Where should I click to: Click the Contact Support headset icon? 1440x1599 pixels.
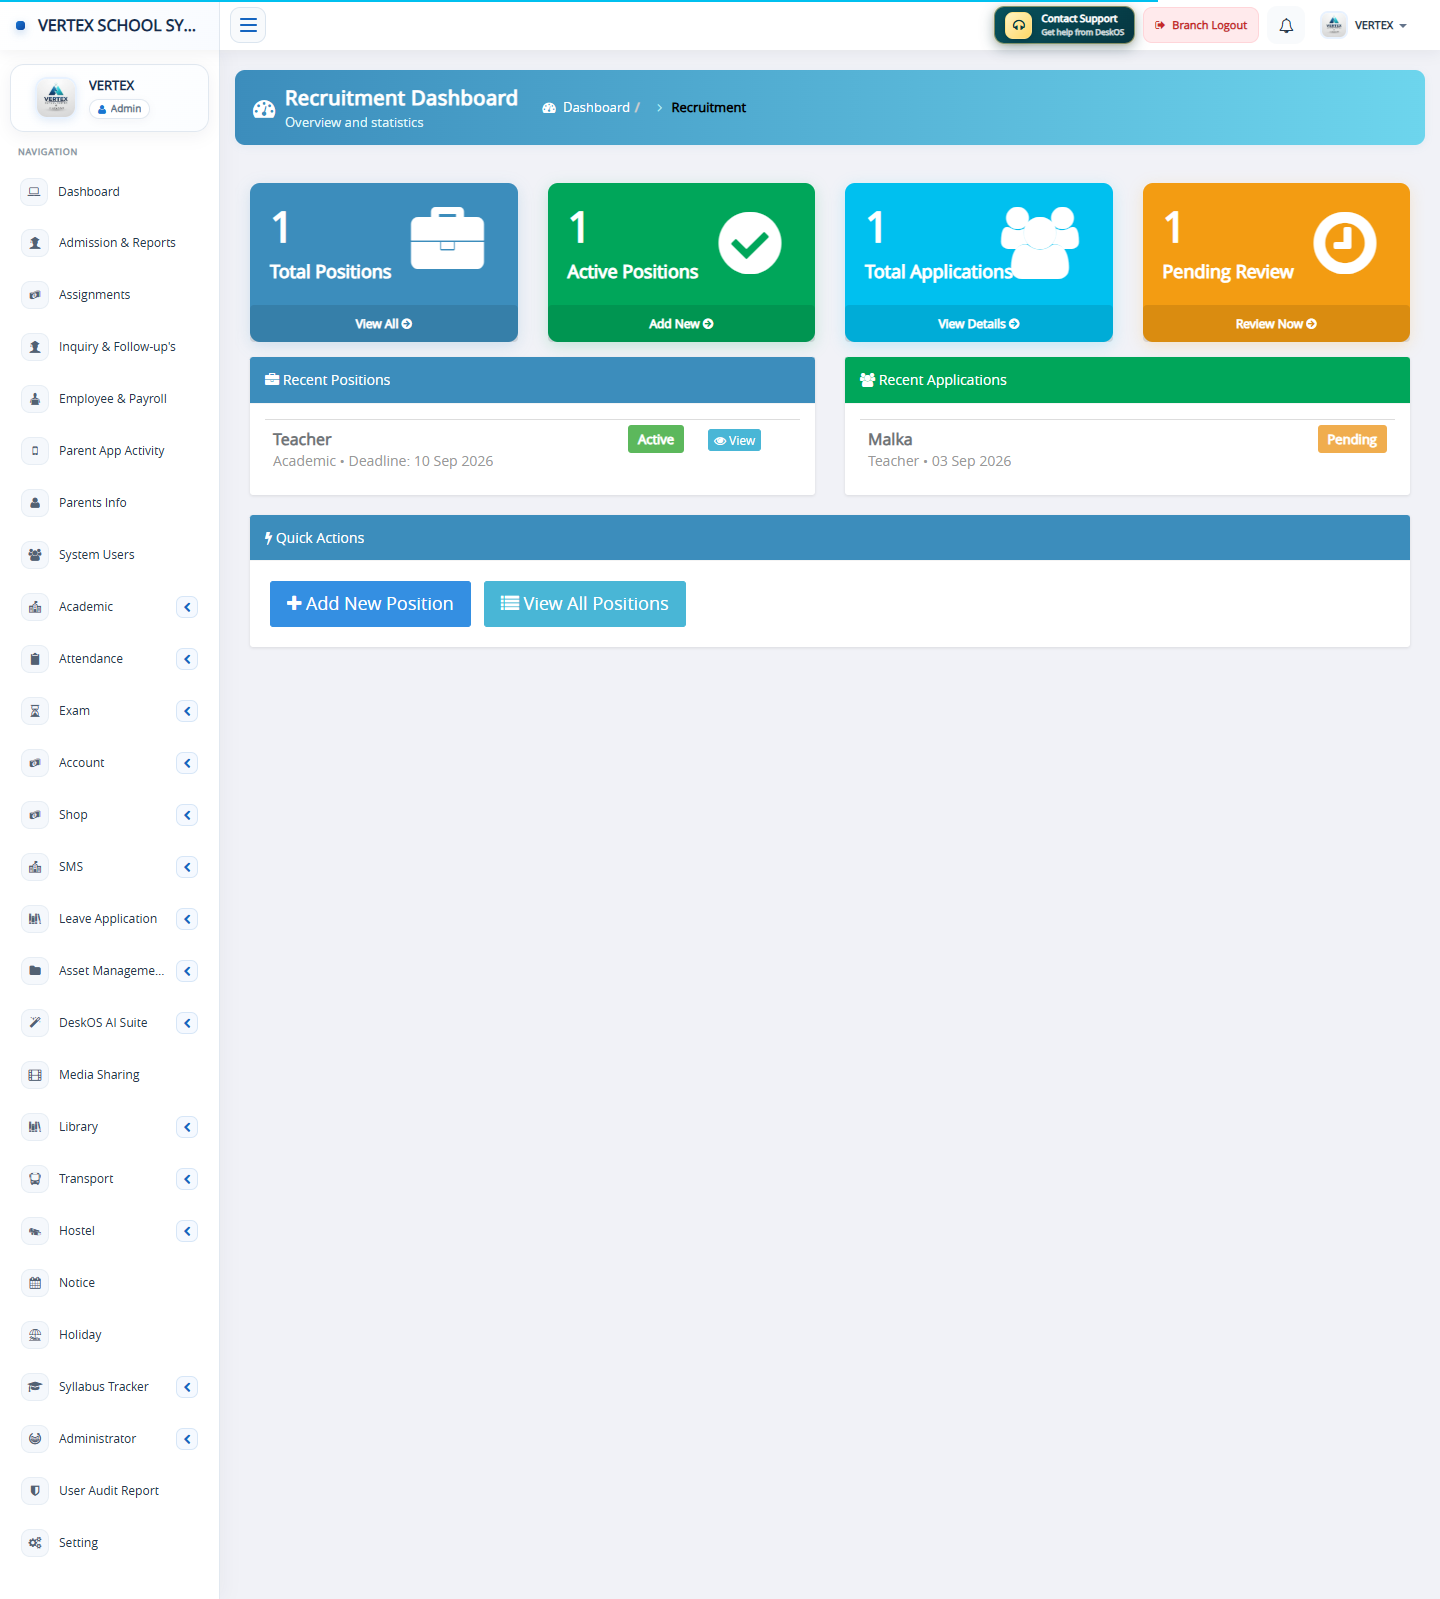(x=1018, y=26)
